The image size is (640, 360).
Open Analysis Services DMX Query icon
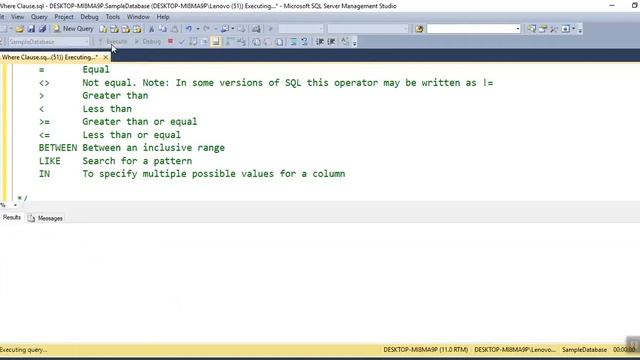click(126, 29)
